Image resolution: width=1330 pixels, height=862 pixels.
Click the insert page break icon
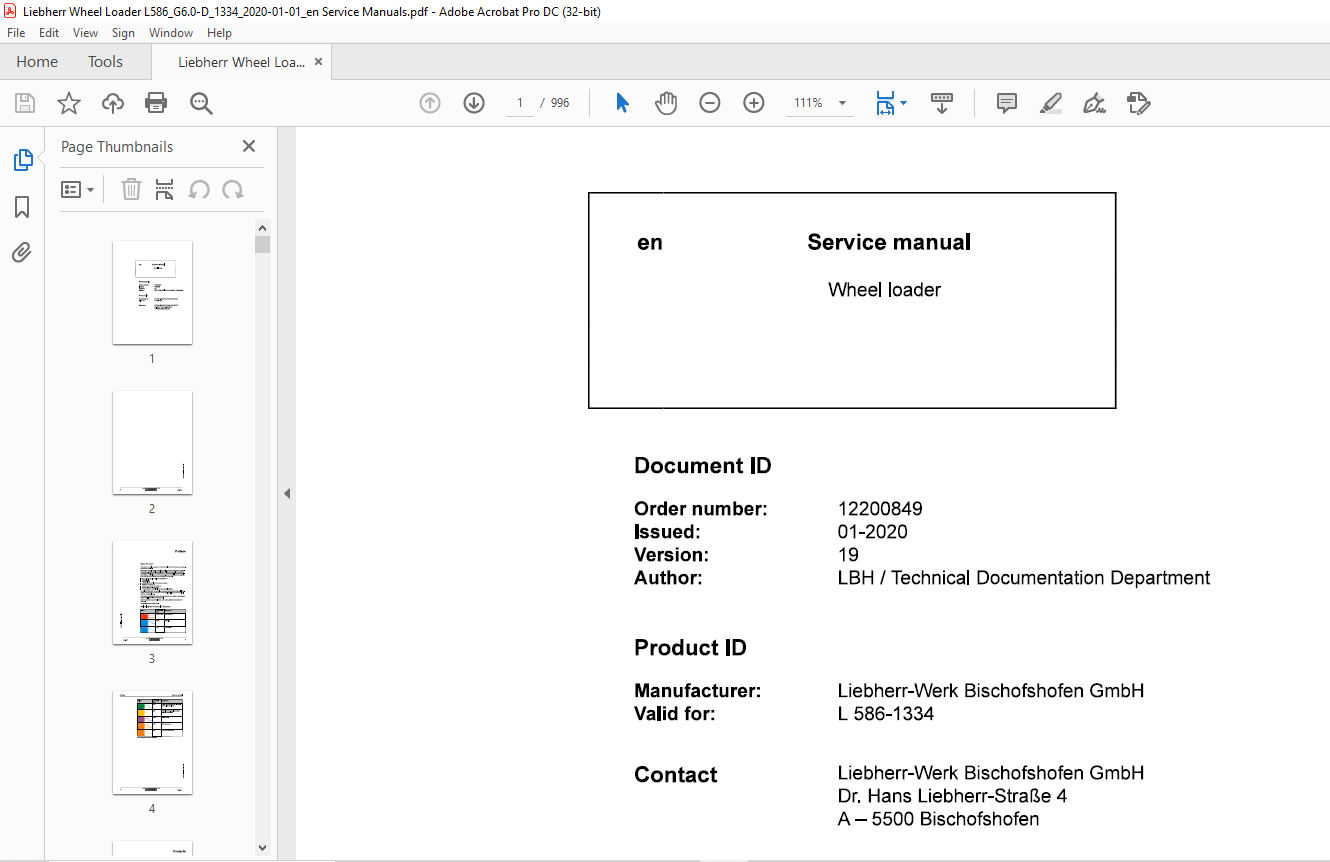165,189
